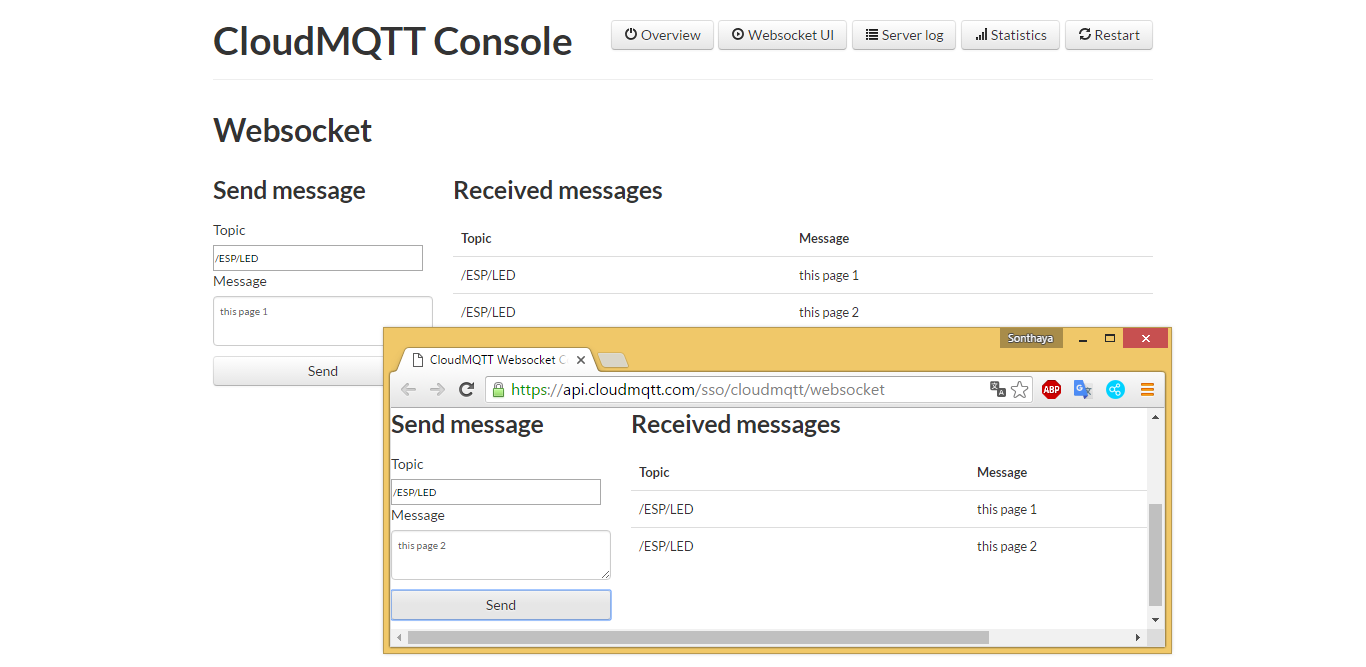Click the cyan share extension icon
1366x667 pixels.
1115,390
